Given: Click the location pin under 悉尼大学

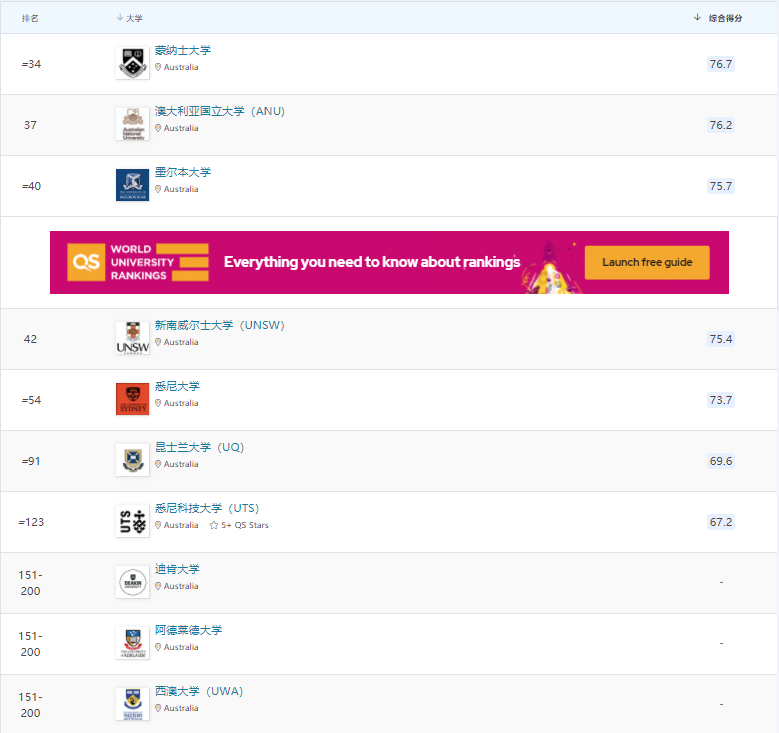Looking at the screenshot, I should click(x=158, y=403).
